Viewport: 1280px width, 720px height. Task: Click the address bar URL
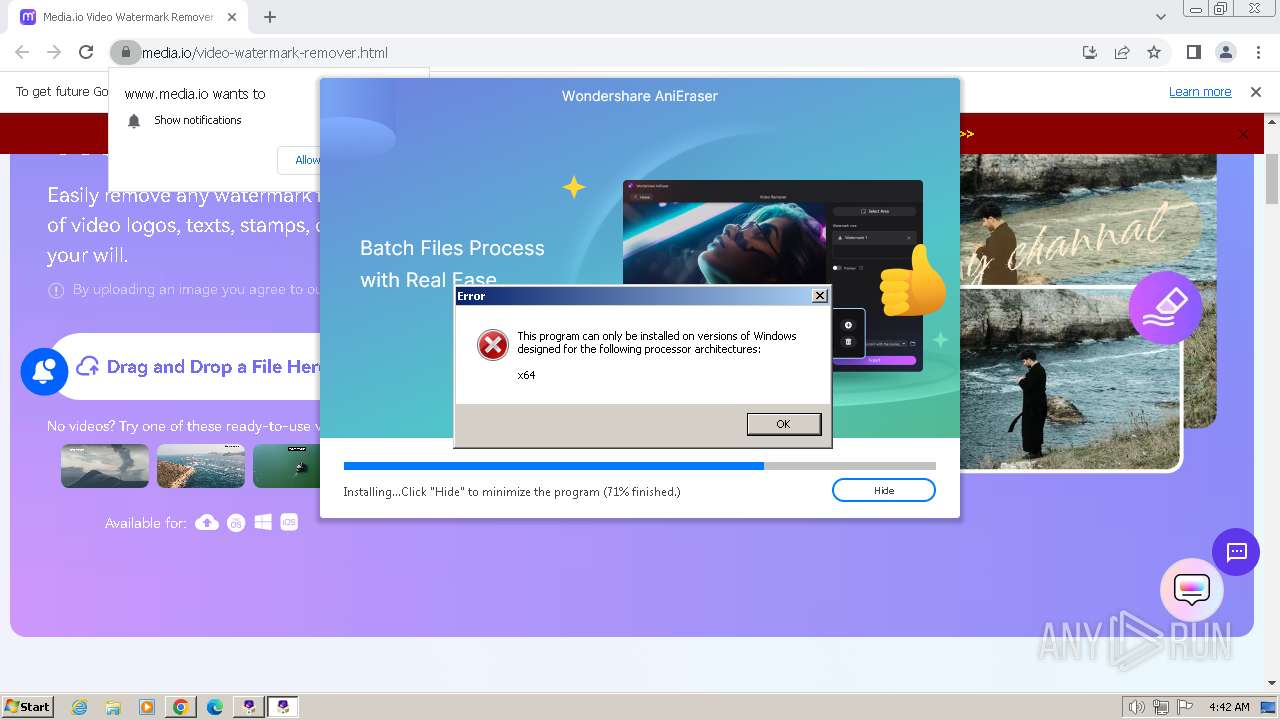[x=265, y=52]
